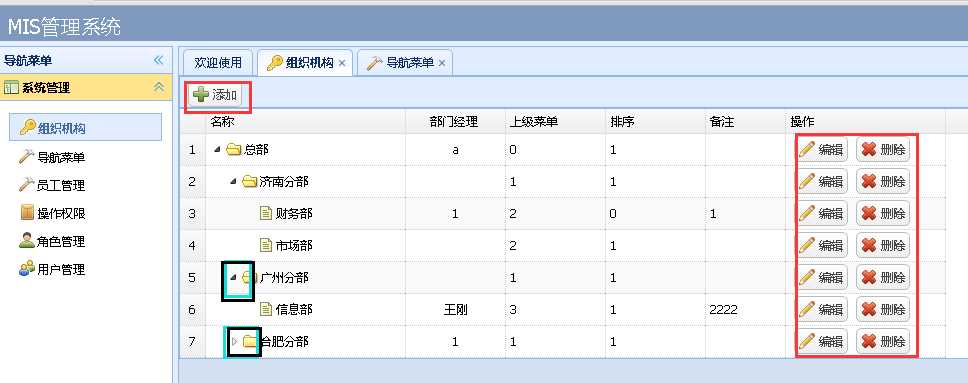Delete the 财务部 row
Viewport: 968px width, 383px height.
coord(883,213)
